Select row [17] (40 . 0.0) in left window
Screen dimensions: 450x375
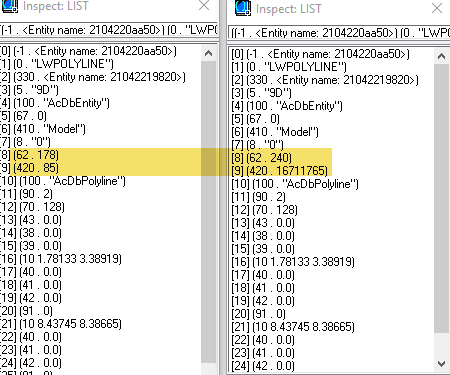(x=31, y=272)
